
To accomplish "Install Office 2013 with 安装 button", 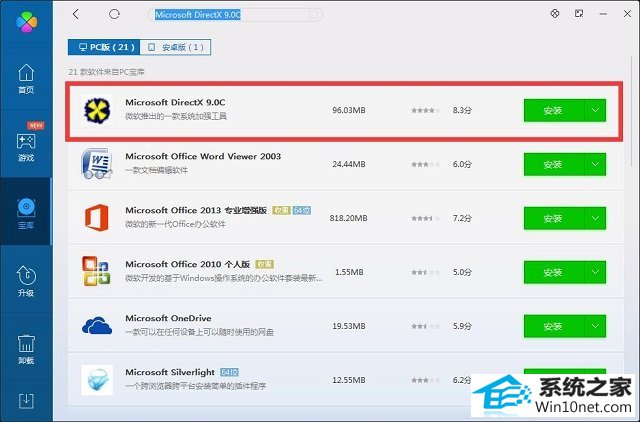I will (x=554, y=218).
